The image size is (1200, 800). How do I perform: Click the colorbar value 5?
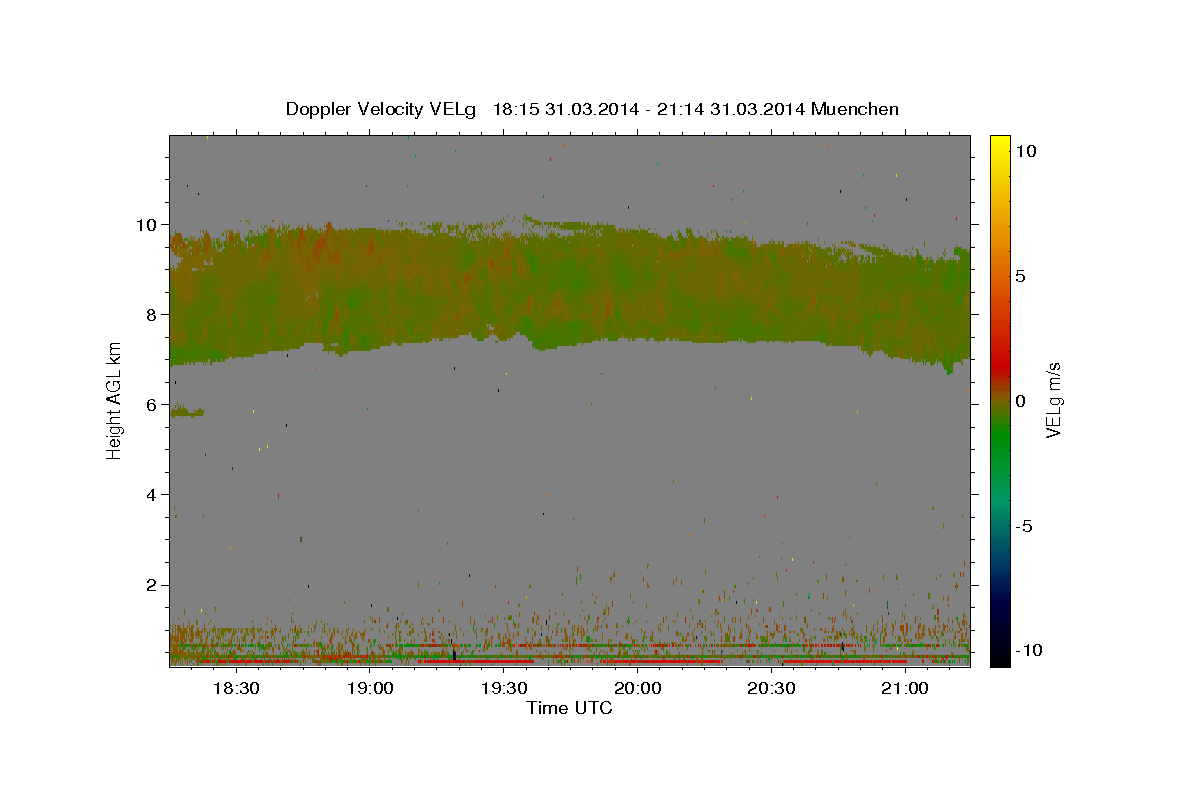[1020, 276]
